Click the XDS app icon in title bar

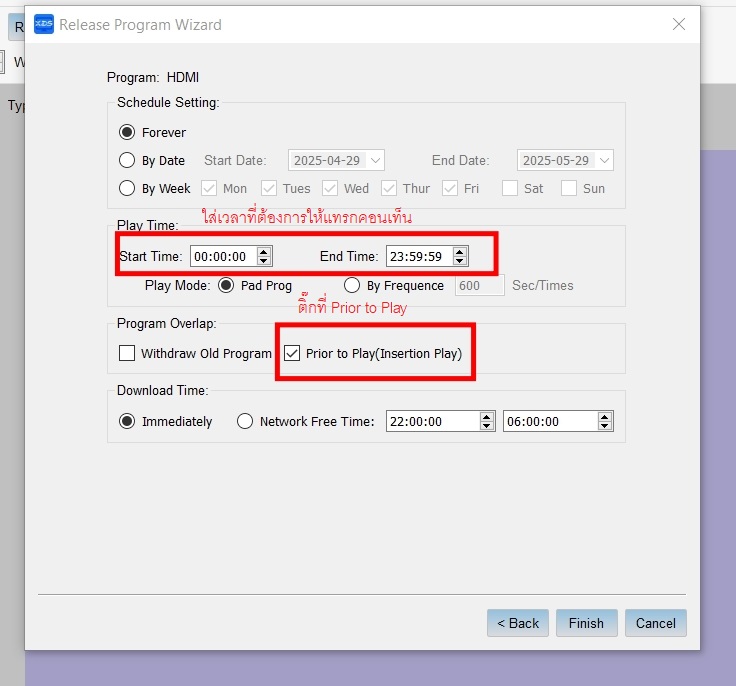(x=44, y=24)
